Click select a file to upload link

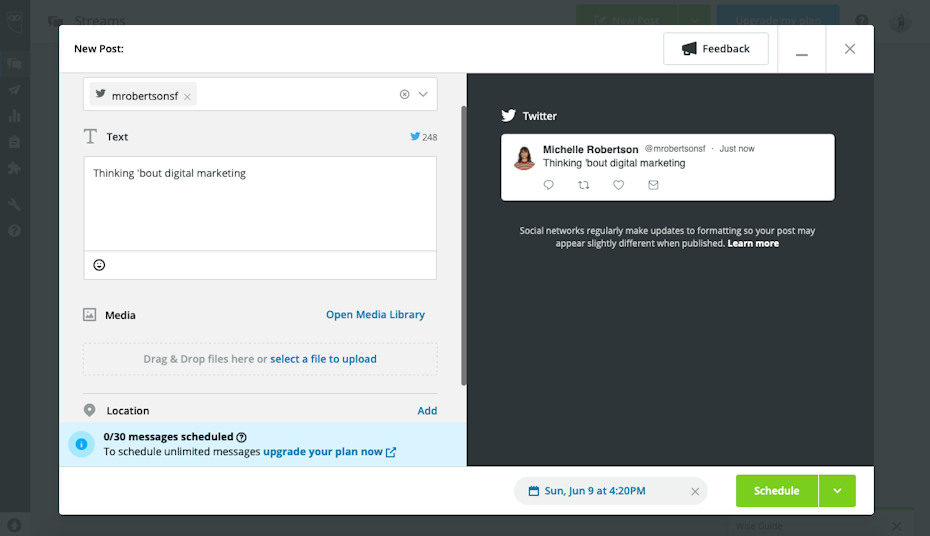(x=323, y=359)
